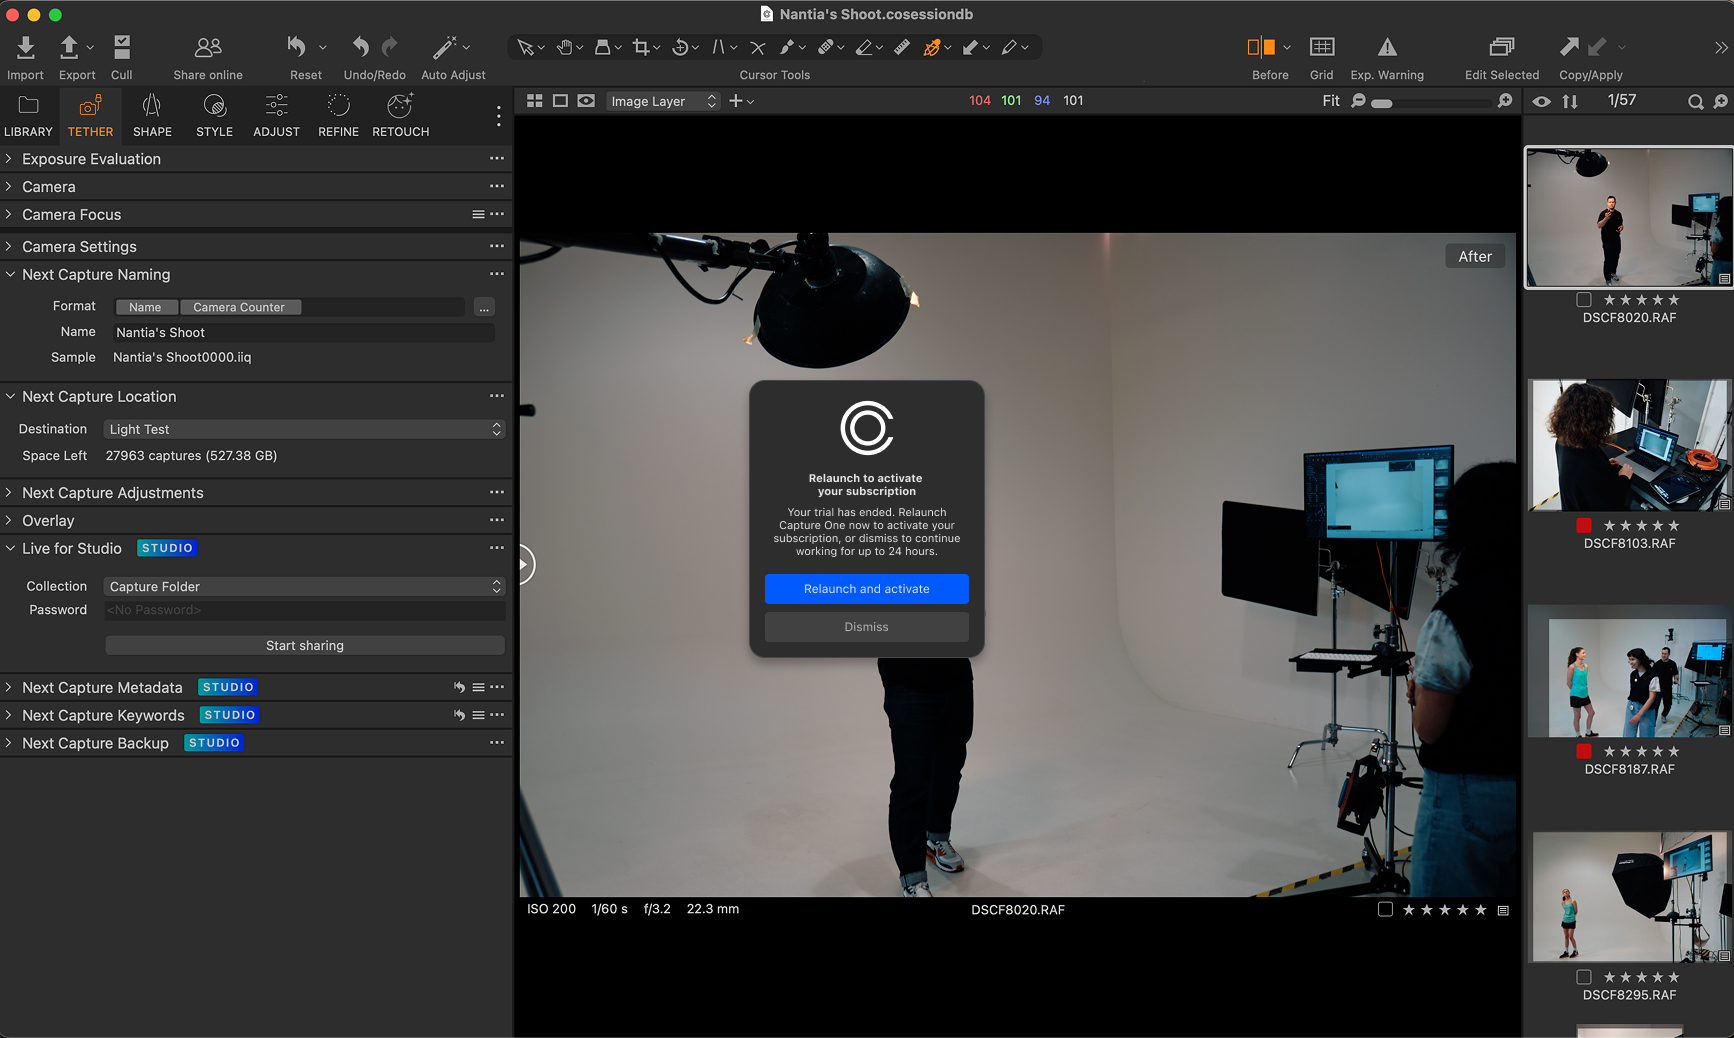
Task: Switch to the Library tool tab
Action: [28, 115]
